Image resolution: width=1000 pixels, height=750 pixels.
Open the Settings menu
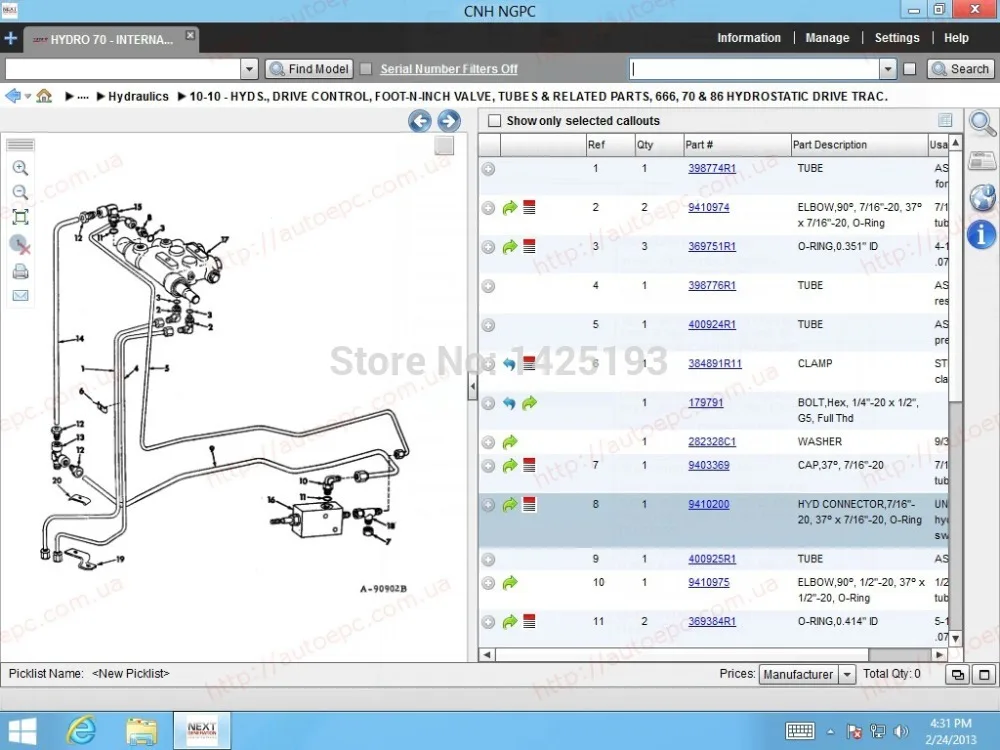(x=897, y=38)
